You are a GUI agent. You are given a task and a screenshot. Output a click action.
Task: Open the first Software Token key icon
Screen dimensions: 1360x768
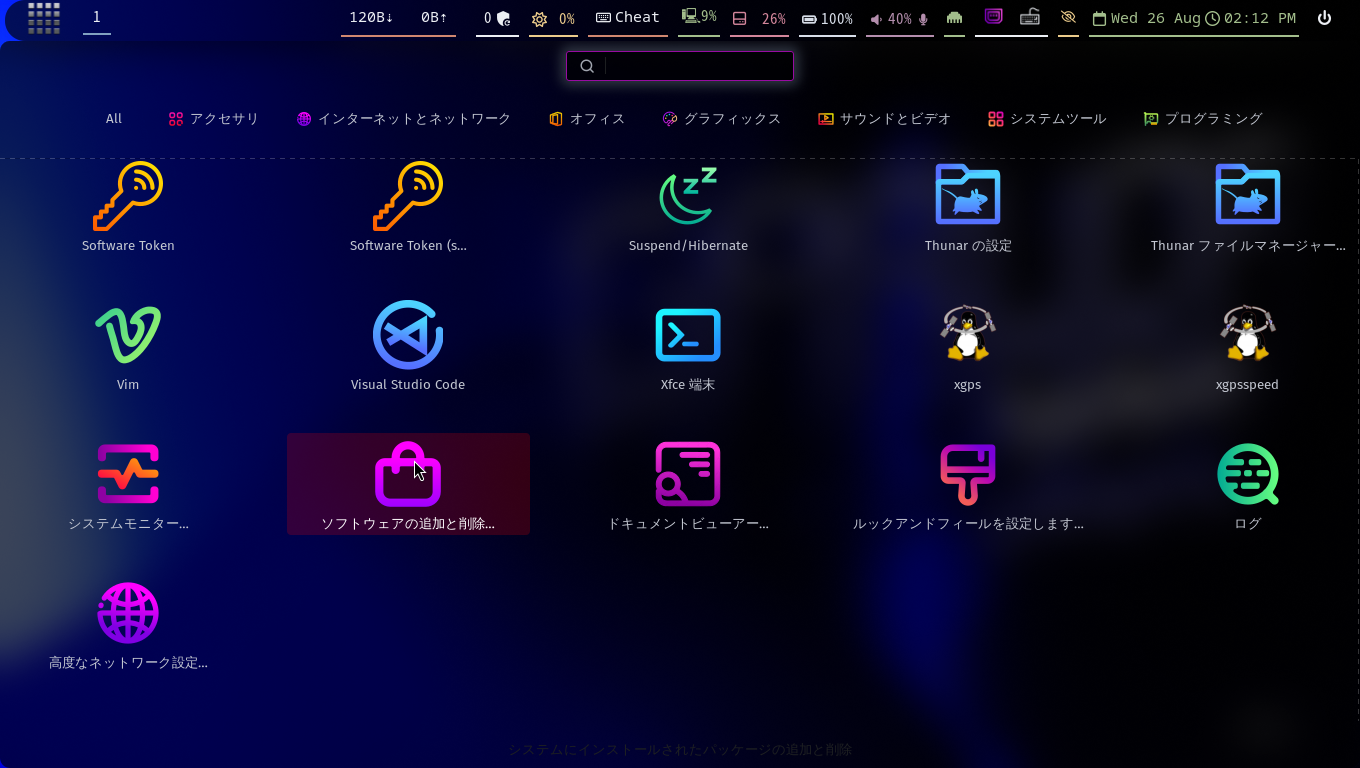point(128,196)
